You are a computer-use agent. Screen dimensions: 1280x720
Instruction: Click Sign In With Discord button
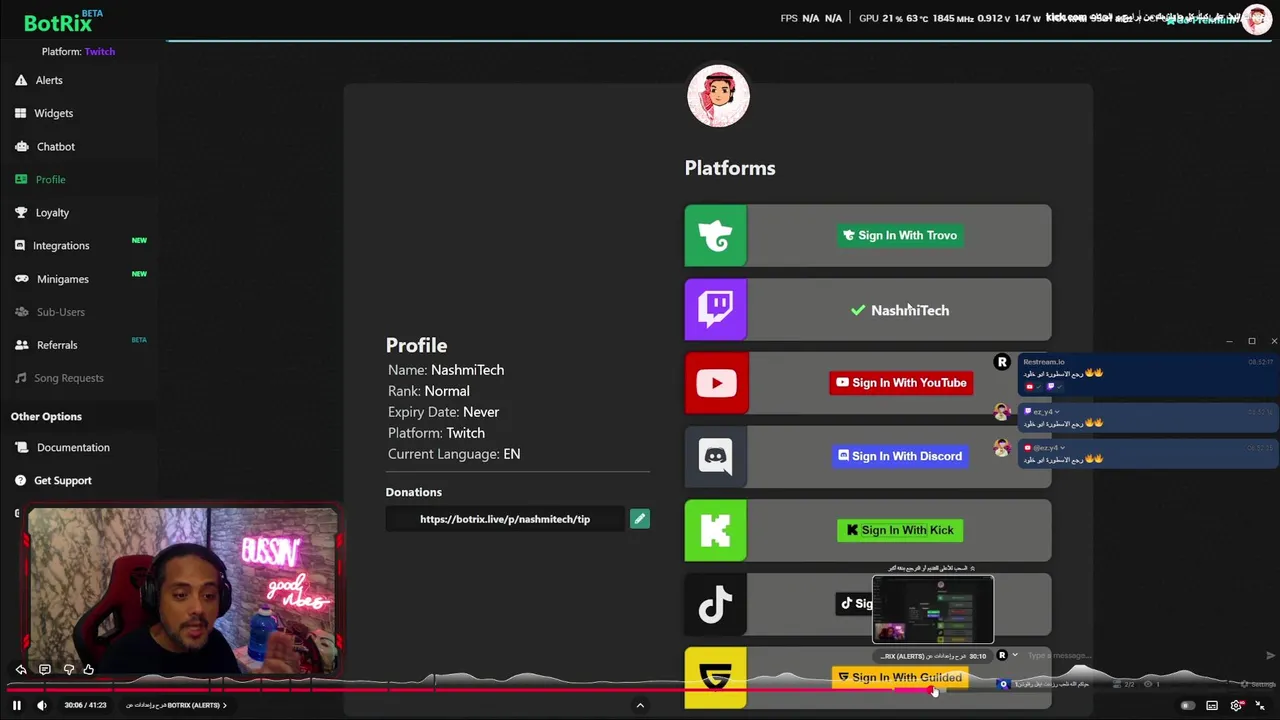pyautogui.click(x=899, y=456)
